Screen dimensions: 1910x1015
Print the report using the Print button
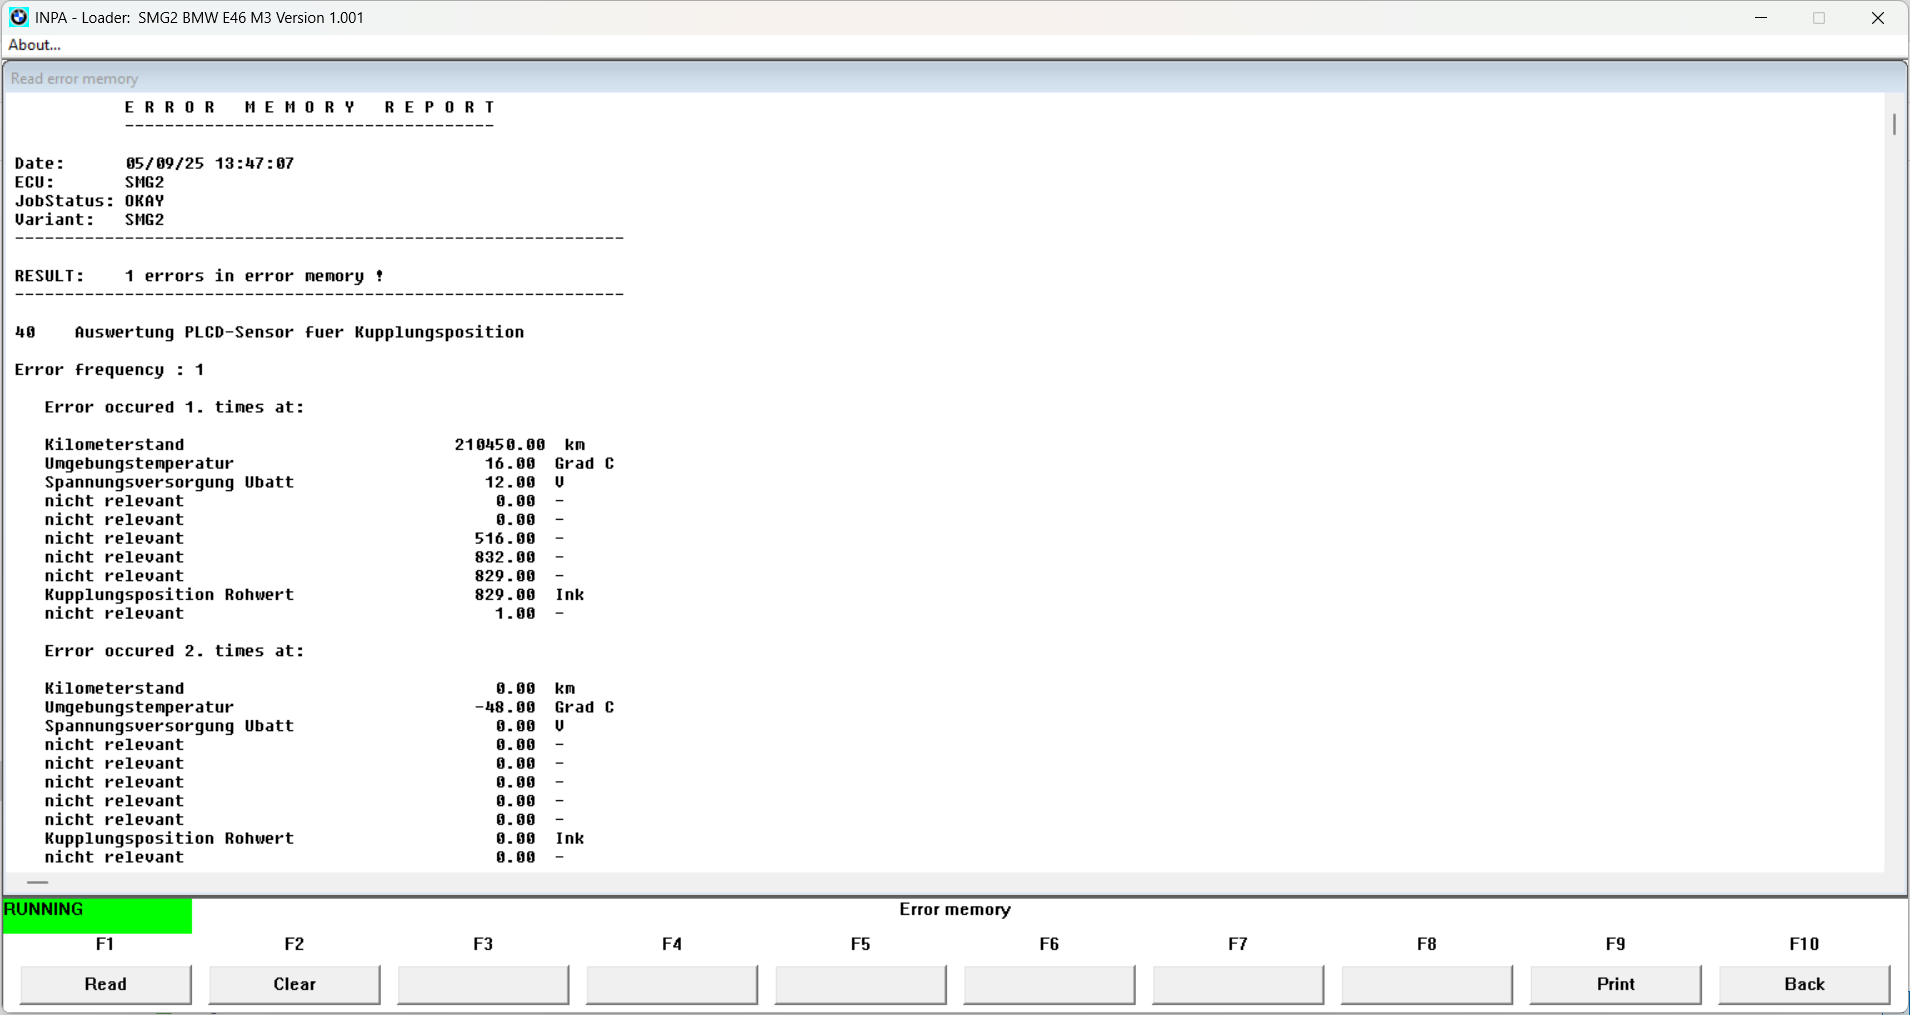click(1615, 984)
